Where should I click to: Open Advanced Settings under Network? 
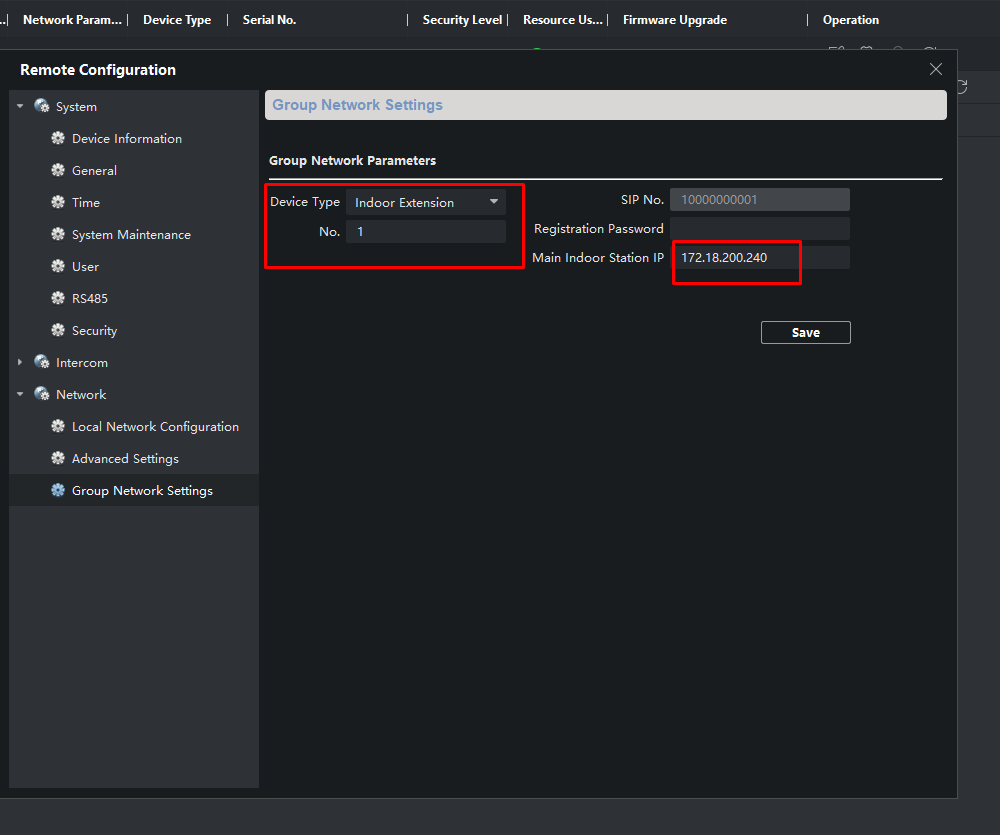click(126, 459)
